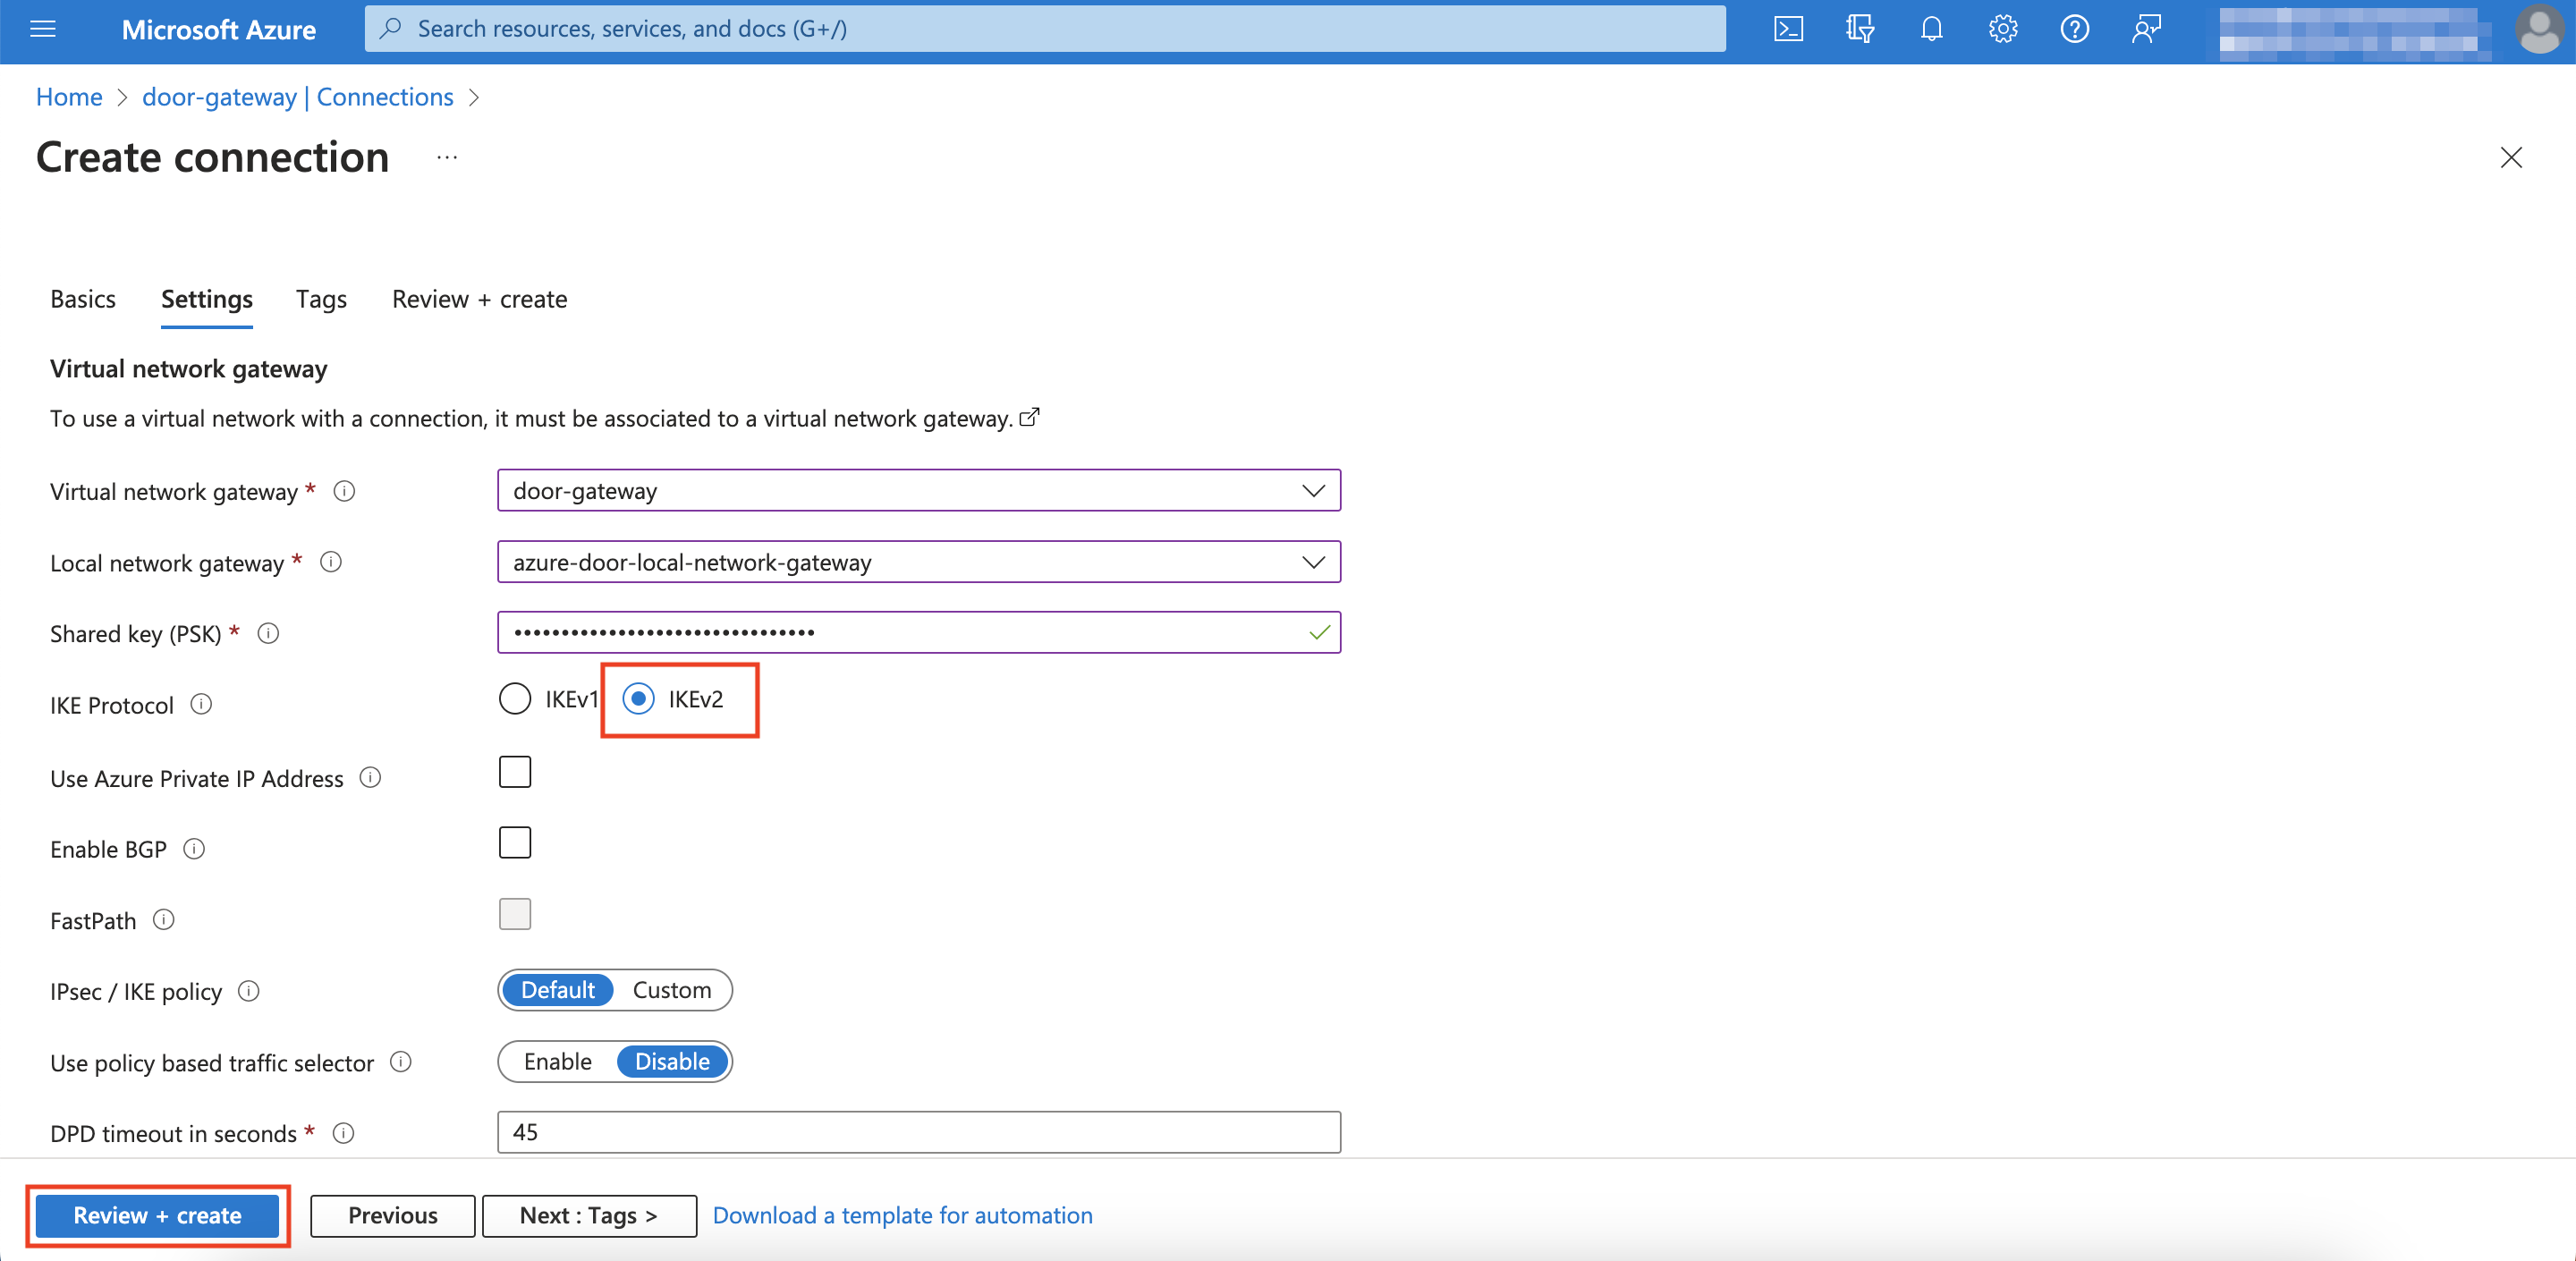Image resolution: width=2576 pixels, height=1261 pixels.
Task: Send feedback to Microsoft
Action: tap(2145, 29)
